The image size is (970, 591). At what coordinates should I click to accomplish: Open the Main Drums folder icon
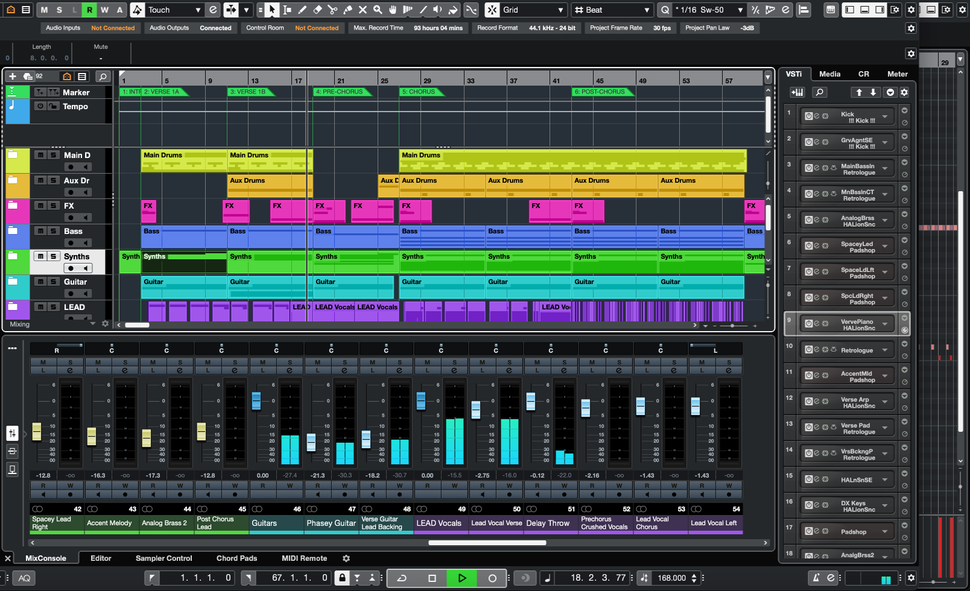[x=15, y=155]
